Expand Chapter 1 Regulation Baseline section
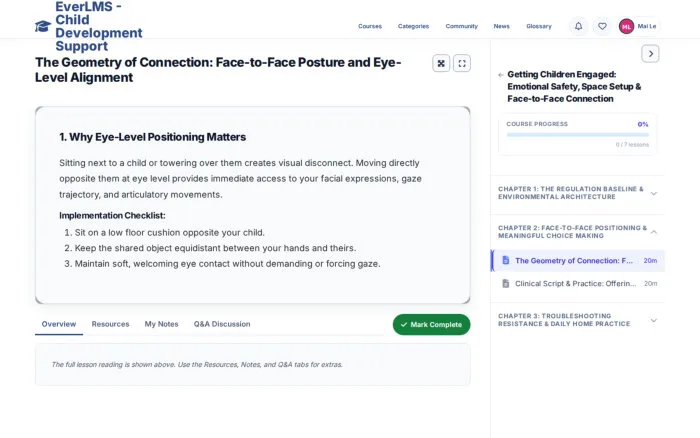Screen dimensions: 700x438 click(x=577, y=193)
